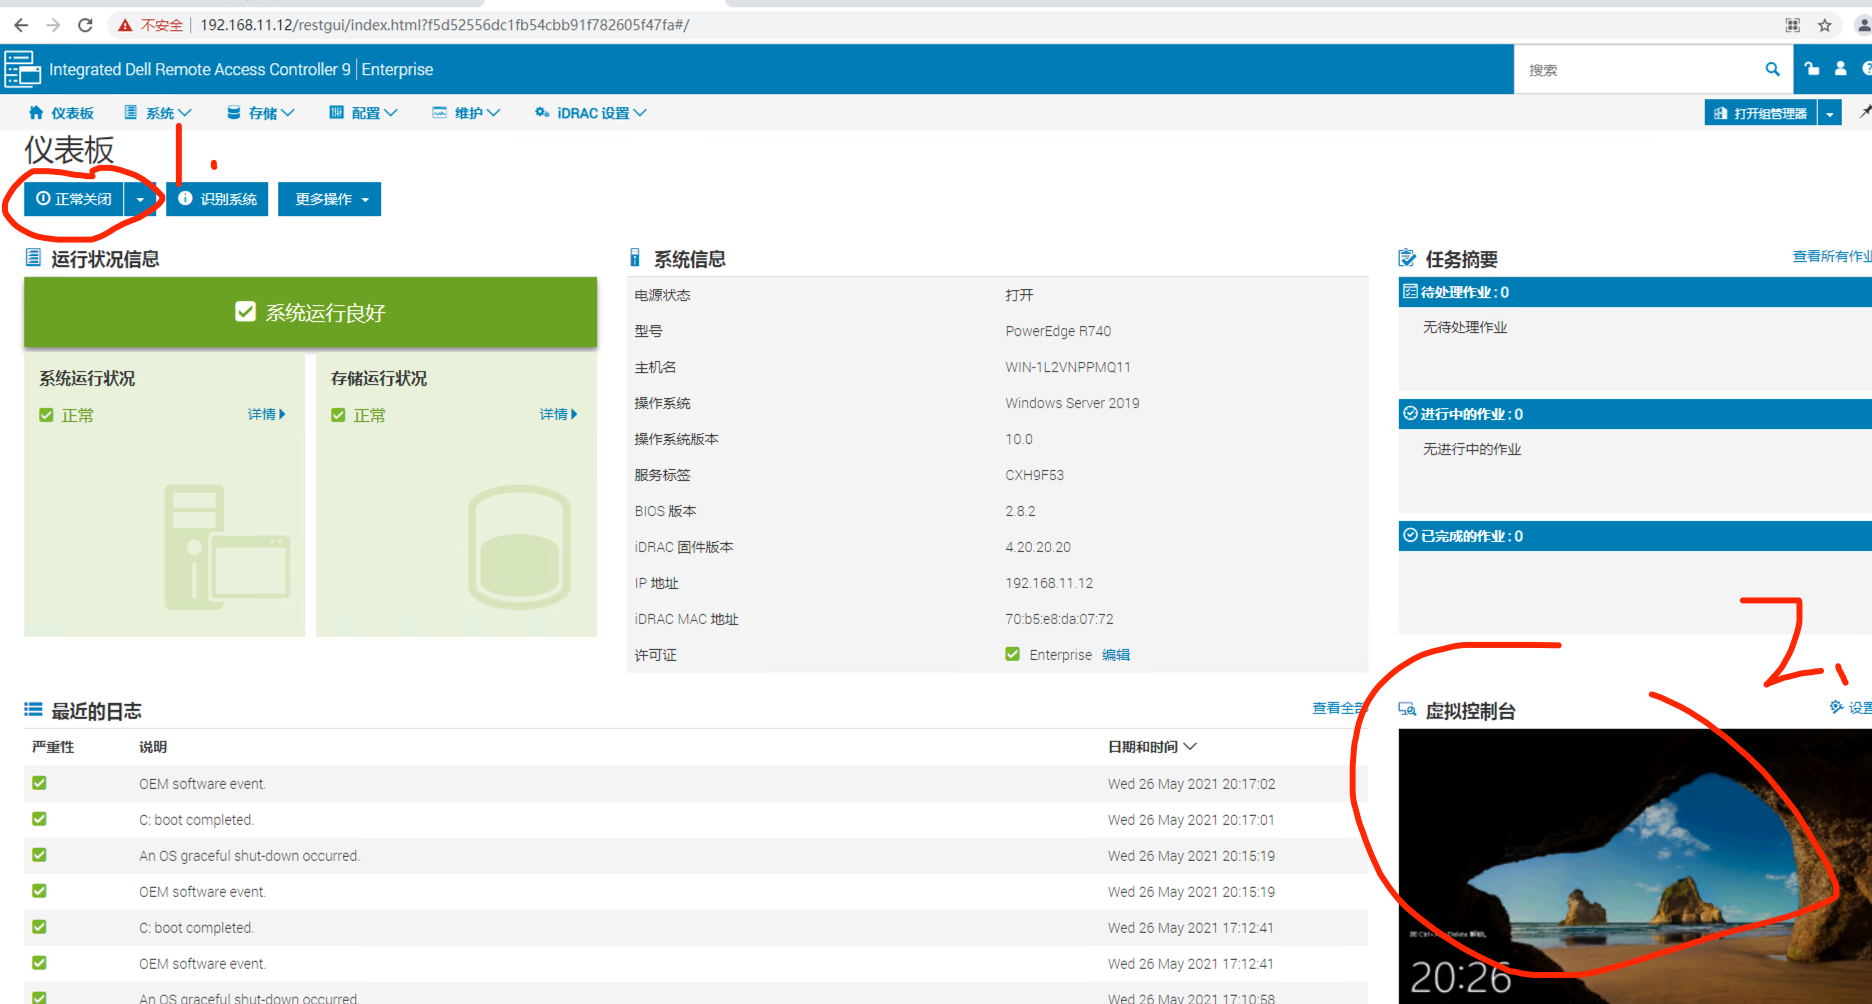Click the large storage cylinder graphic
The height and width of the screenshot is (1004, 1872).
(519, 548)
